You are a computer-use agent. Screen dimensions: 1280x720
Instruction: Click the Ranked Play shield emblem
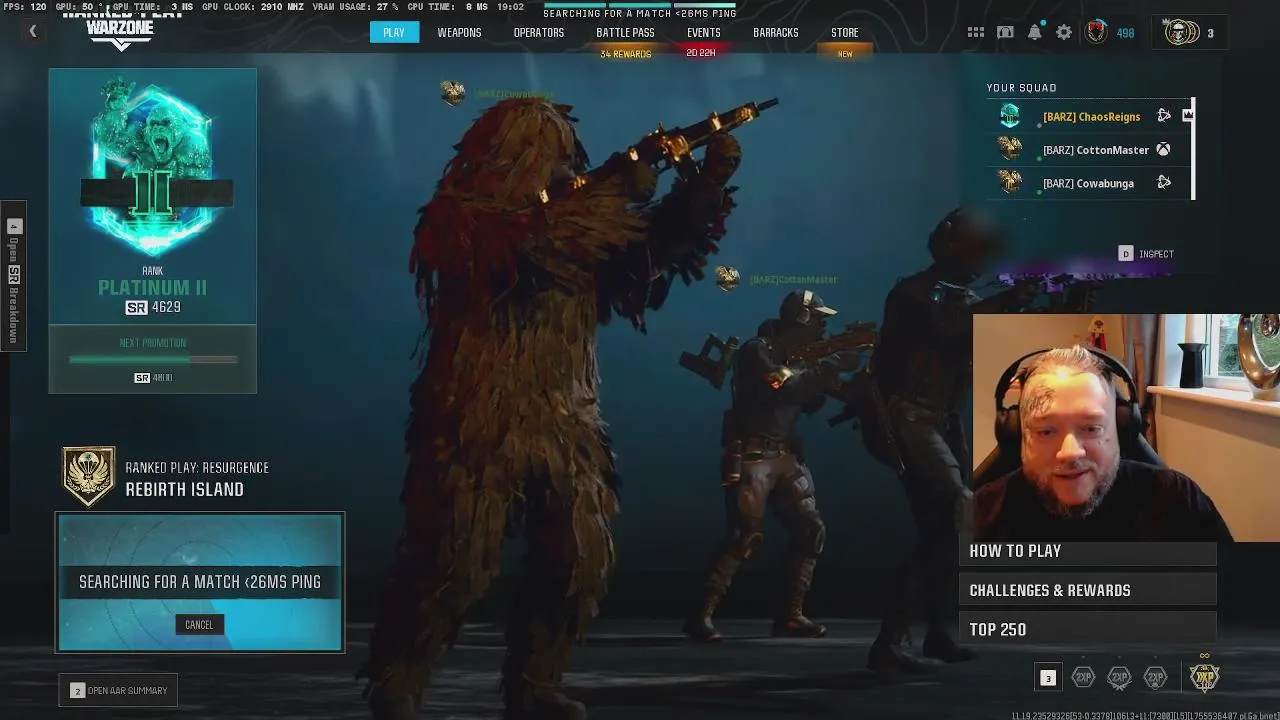[x=89, y=476]
